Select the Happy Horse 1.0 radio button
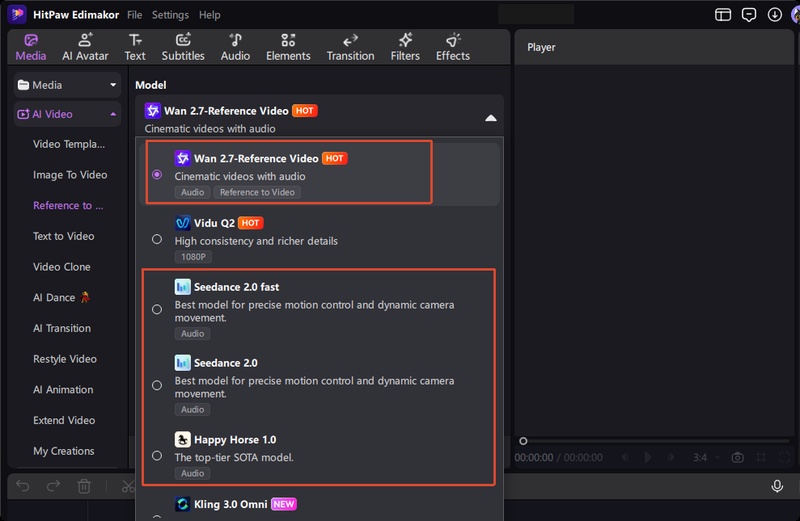The width and height of the screenshot is (800, 521). click(x=157, y=456)
